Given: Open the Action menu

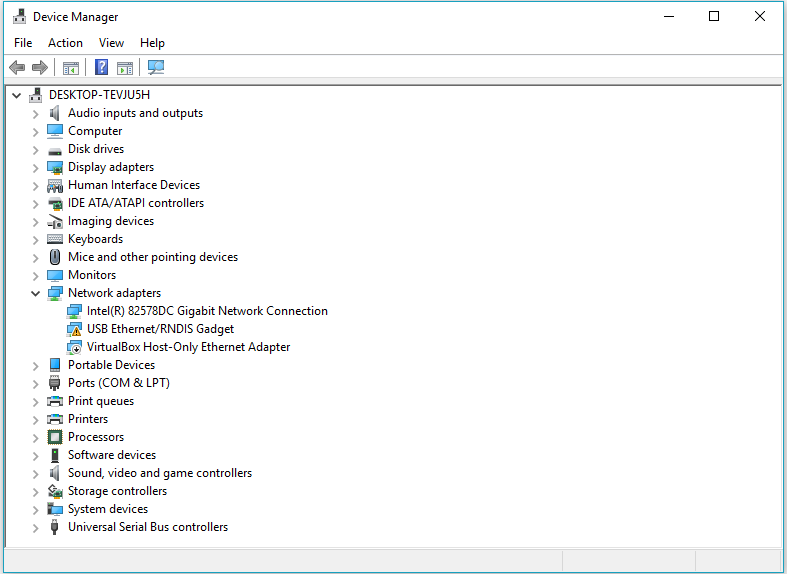Looking at the screenshot, I should pos(65,43).
